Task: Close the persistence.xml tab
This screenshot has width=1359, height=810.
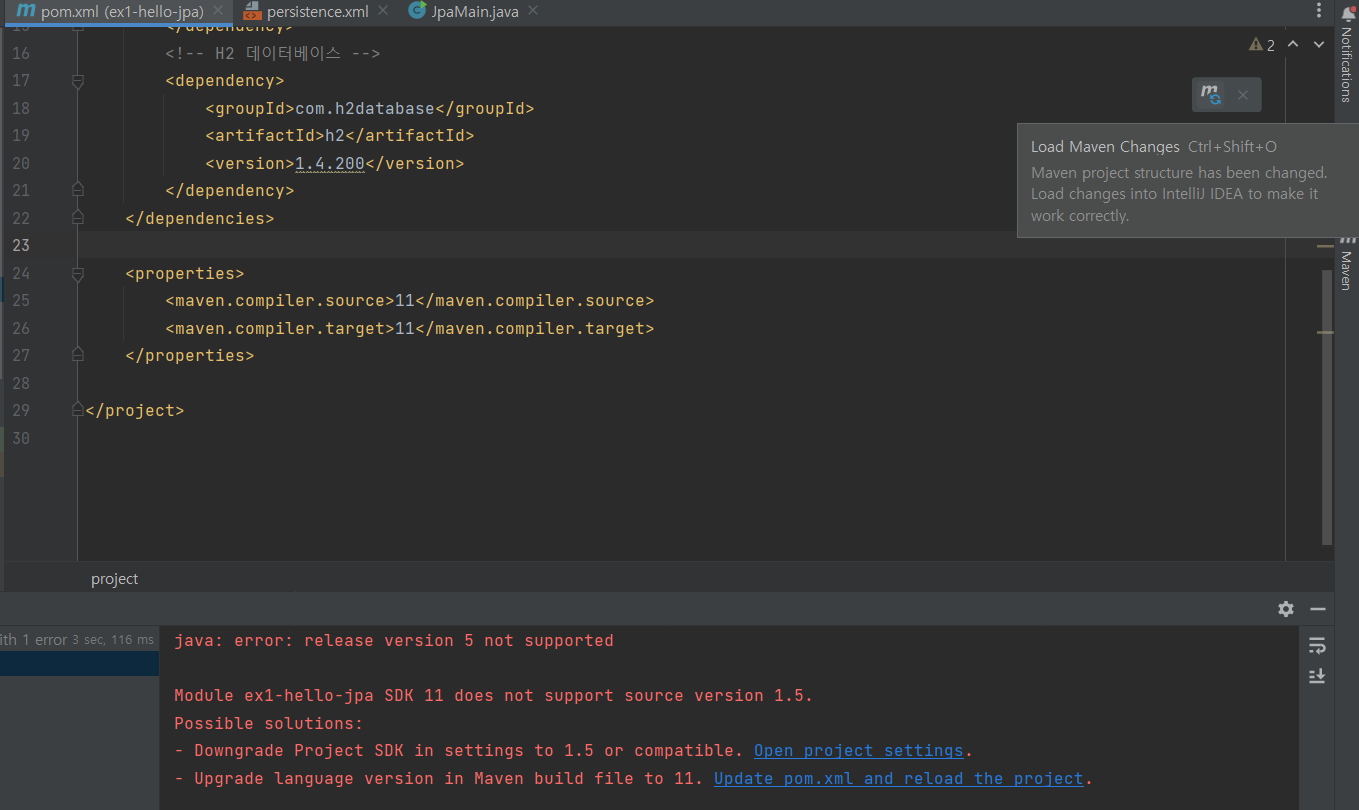Action: [383, 12]
